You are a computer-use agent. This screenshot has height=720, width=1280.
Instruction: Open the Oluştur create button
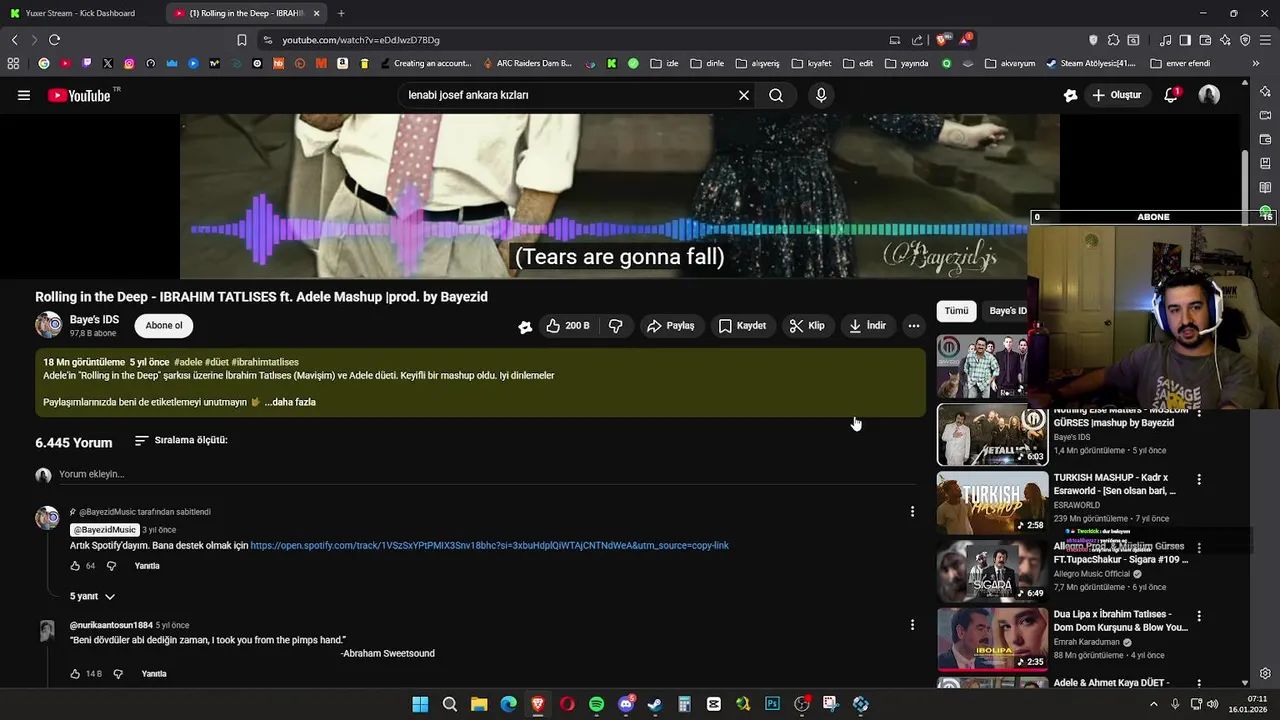(1118, 95)
